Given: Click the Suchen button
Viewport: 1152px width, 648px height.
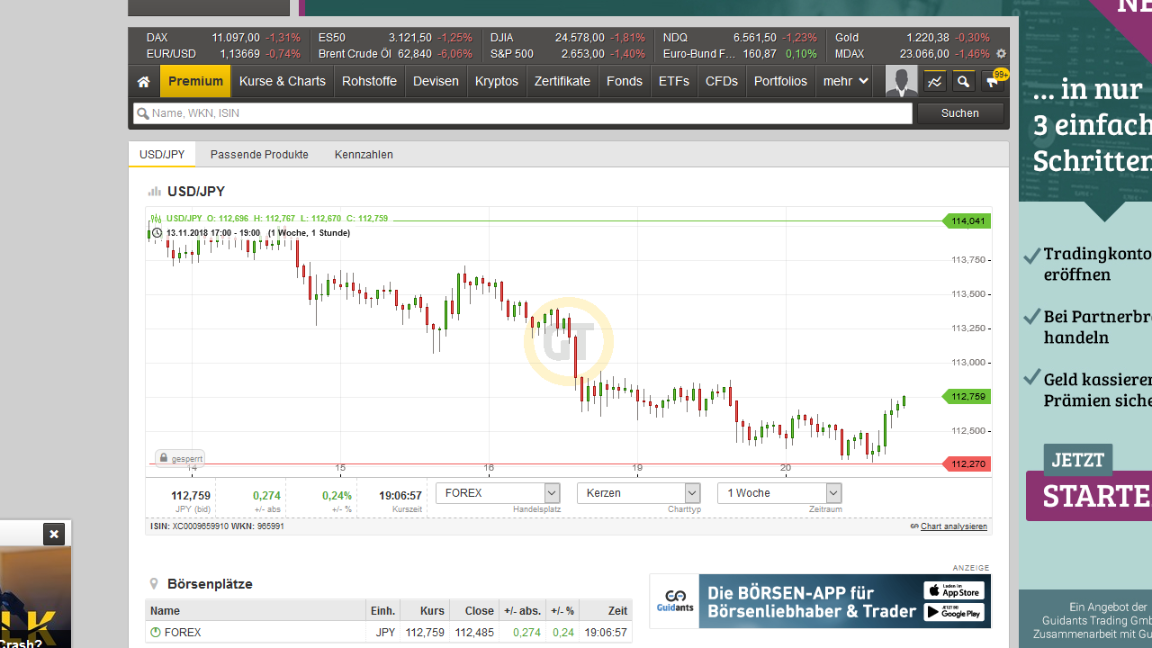Looking at the screenshot, I should (960, 113).
